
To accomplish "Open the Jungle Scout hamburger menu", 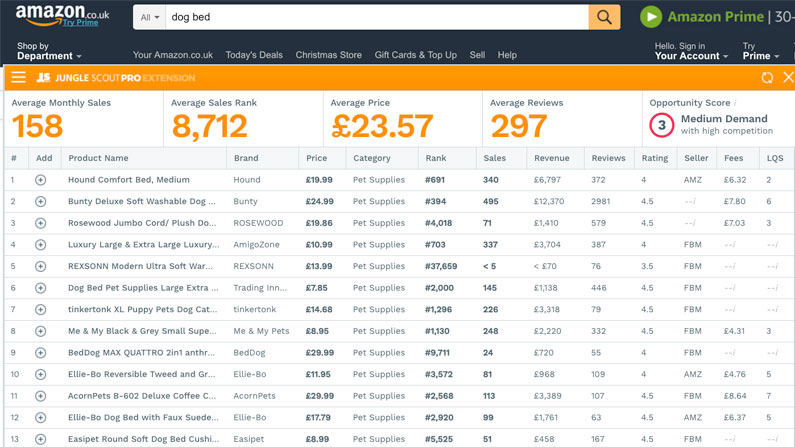I will coord(18,78).
